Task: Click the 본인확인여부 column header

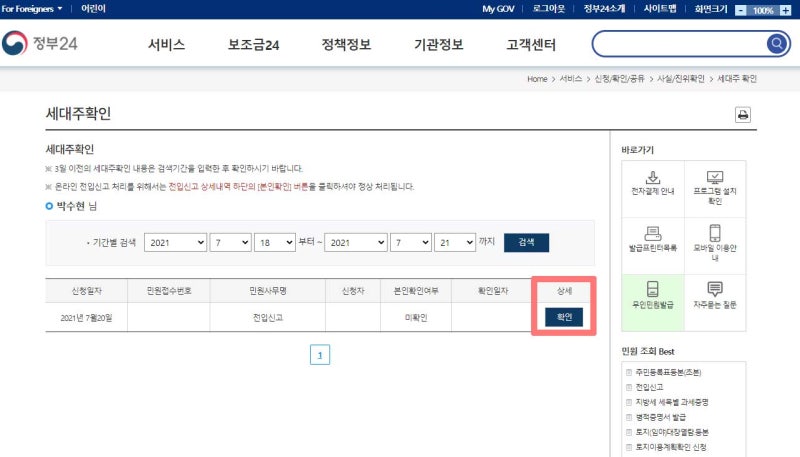Action: 416,291
